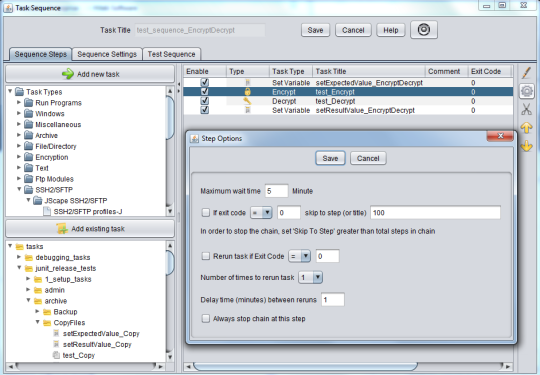Sort by Task Title column header
Screen dimensions: 540x375
coord(369,71)
